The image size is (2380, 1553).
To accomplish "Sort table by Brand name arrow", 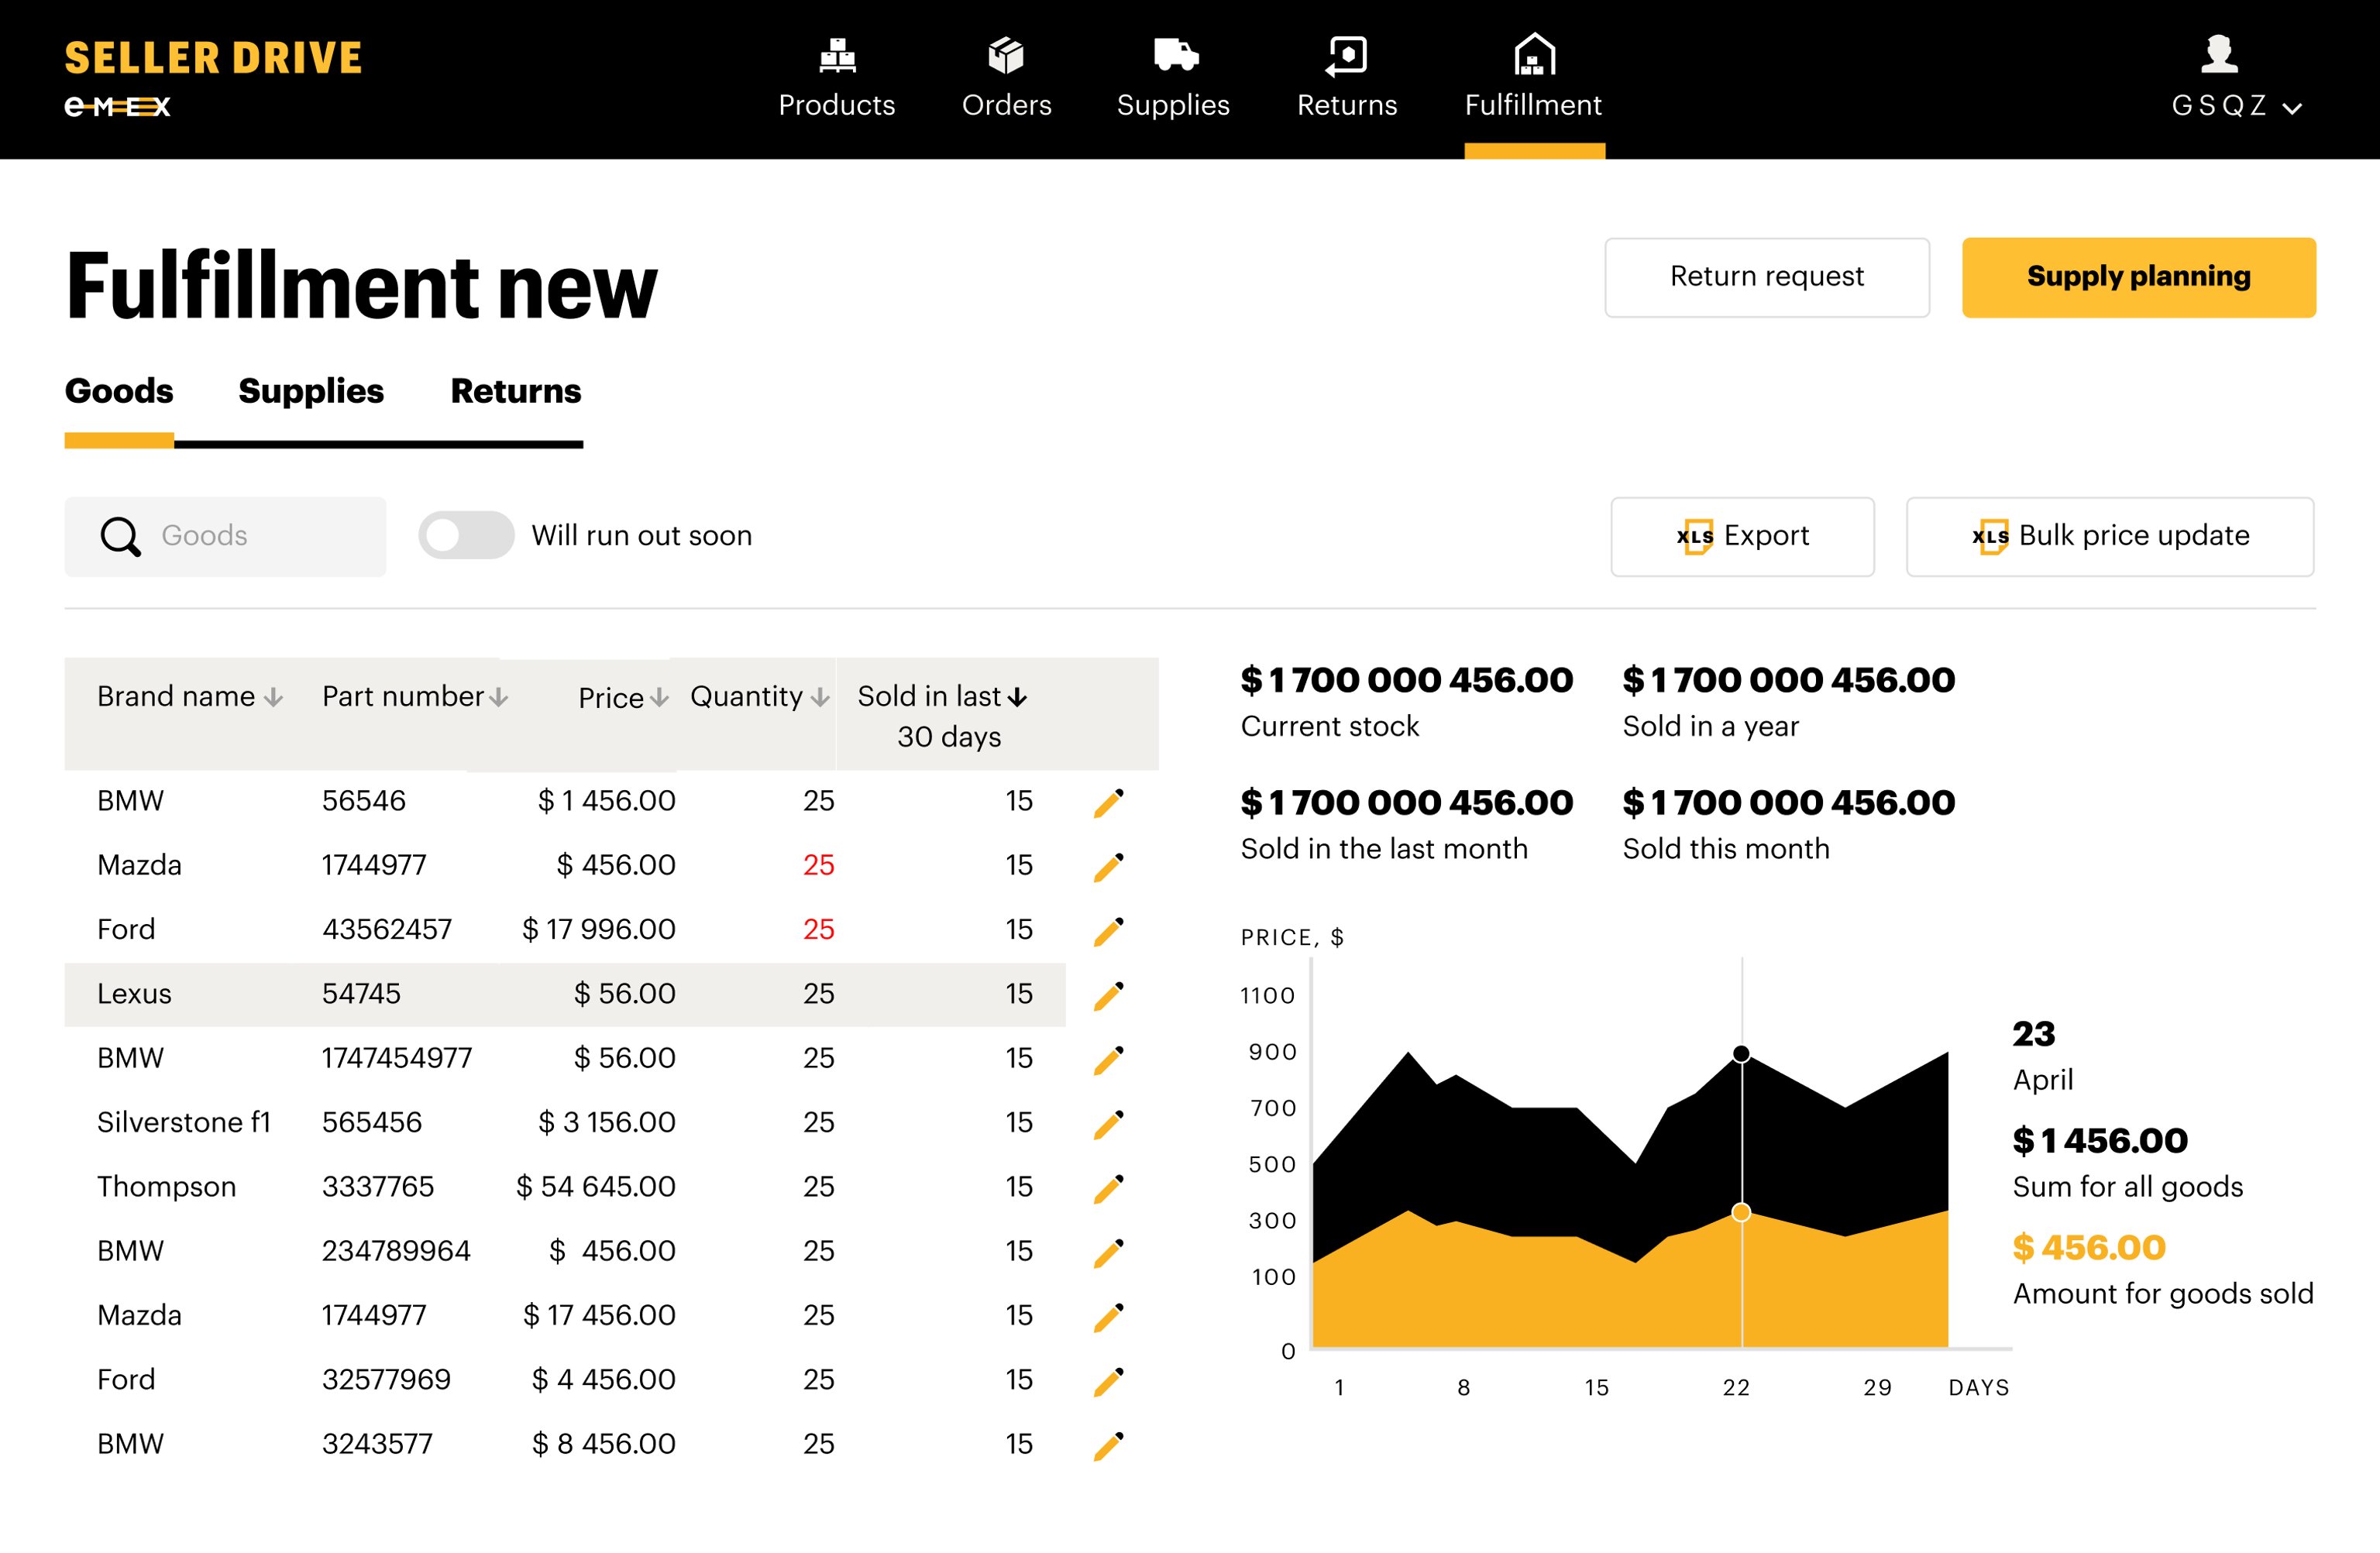I will [273, 698].
